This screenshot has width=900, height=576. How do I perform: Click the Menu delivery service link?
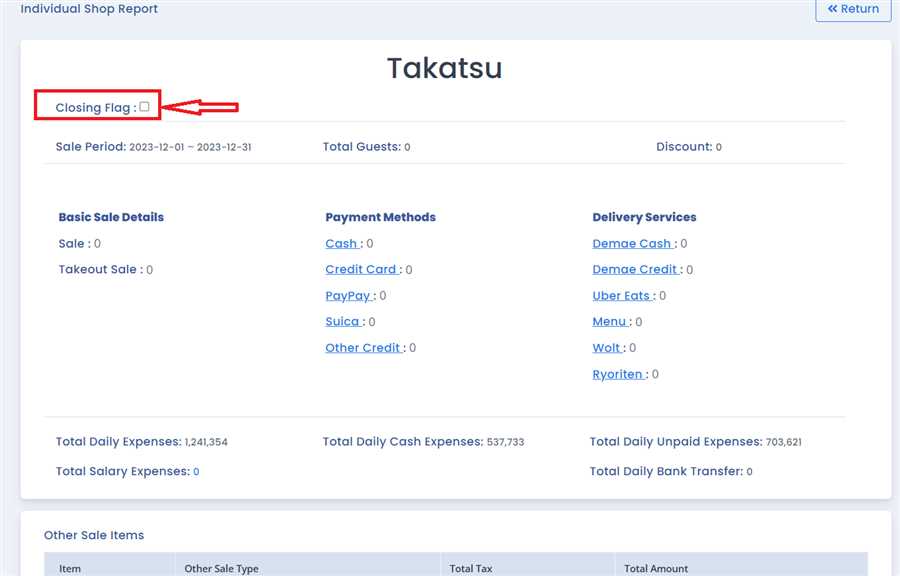tap(609, 322)
